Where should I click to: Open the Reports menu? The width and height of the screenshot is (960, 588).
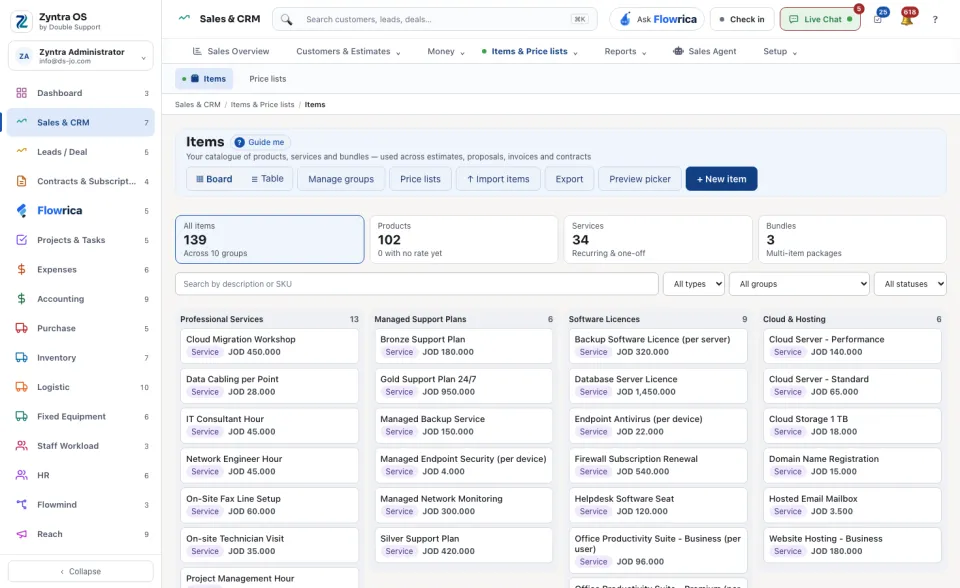coord(625,51)
